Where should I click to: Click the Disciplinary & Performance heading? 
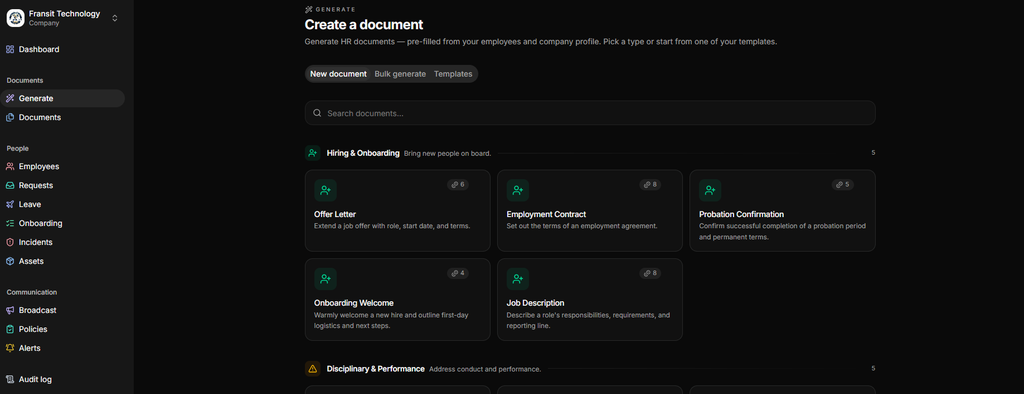click(376, 369)
